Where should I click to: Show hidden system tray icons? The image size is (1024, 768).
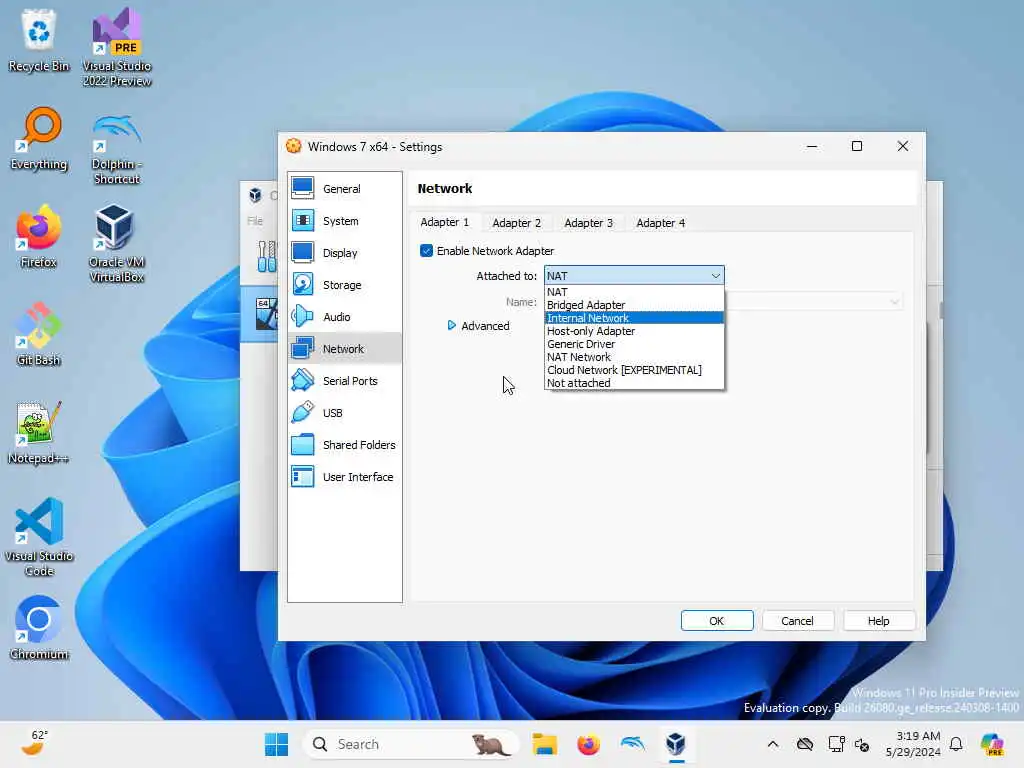click(x=773, y=744)
